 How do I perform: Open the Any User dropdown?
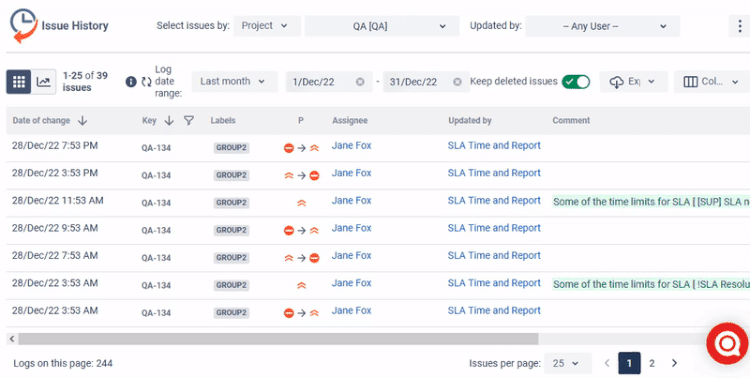click(602, 26)
